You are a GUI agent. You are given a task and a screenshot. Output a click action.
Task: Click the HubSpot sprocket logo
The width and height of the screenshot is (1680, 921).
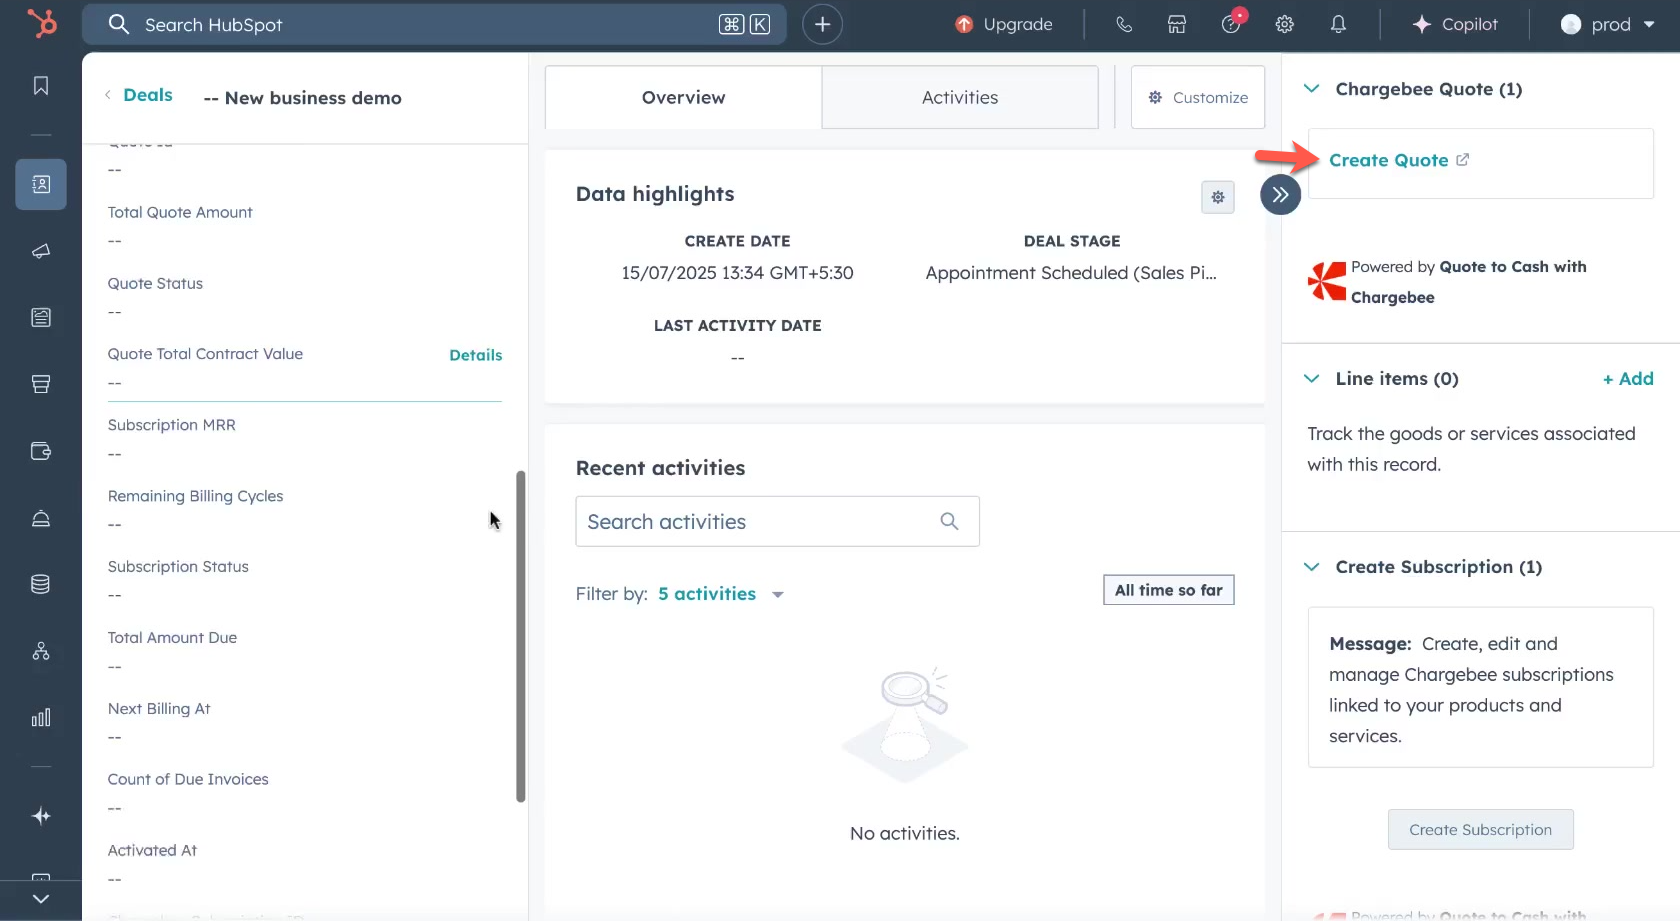pyautogui.click(x=41, y=23)
